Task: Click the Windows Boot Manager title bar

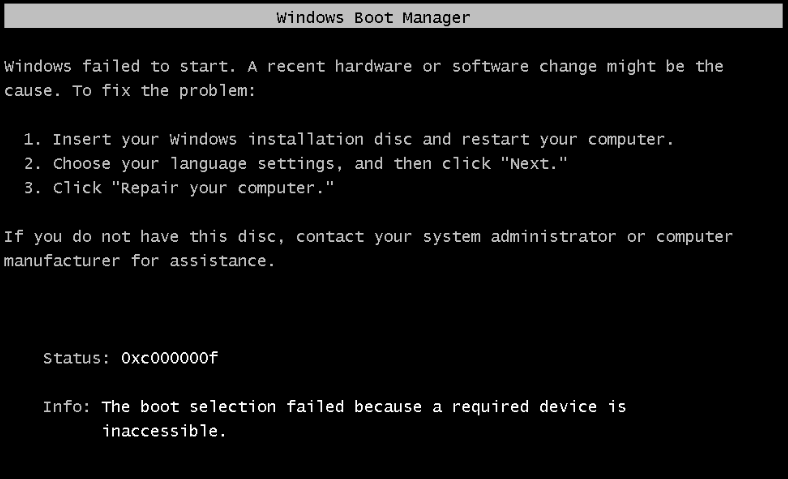Action: click(393, 17)
